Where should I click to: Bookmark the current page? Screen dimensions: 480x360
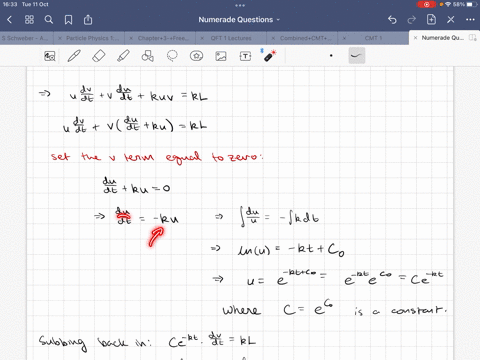pyautogui.click(x=68, y=20)
